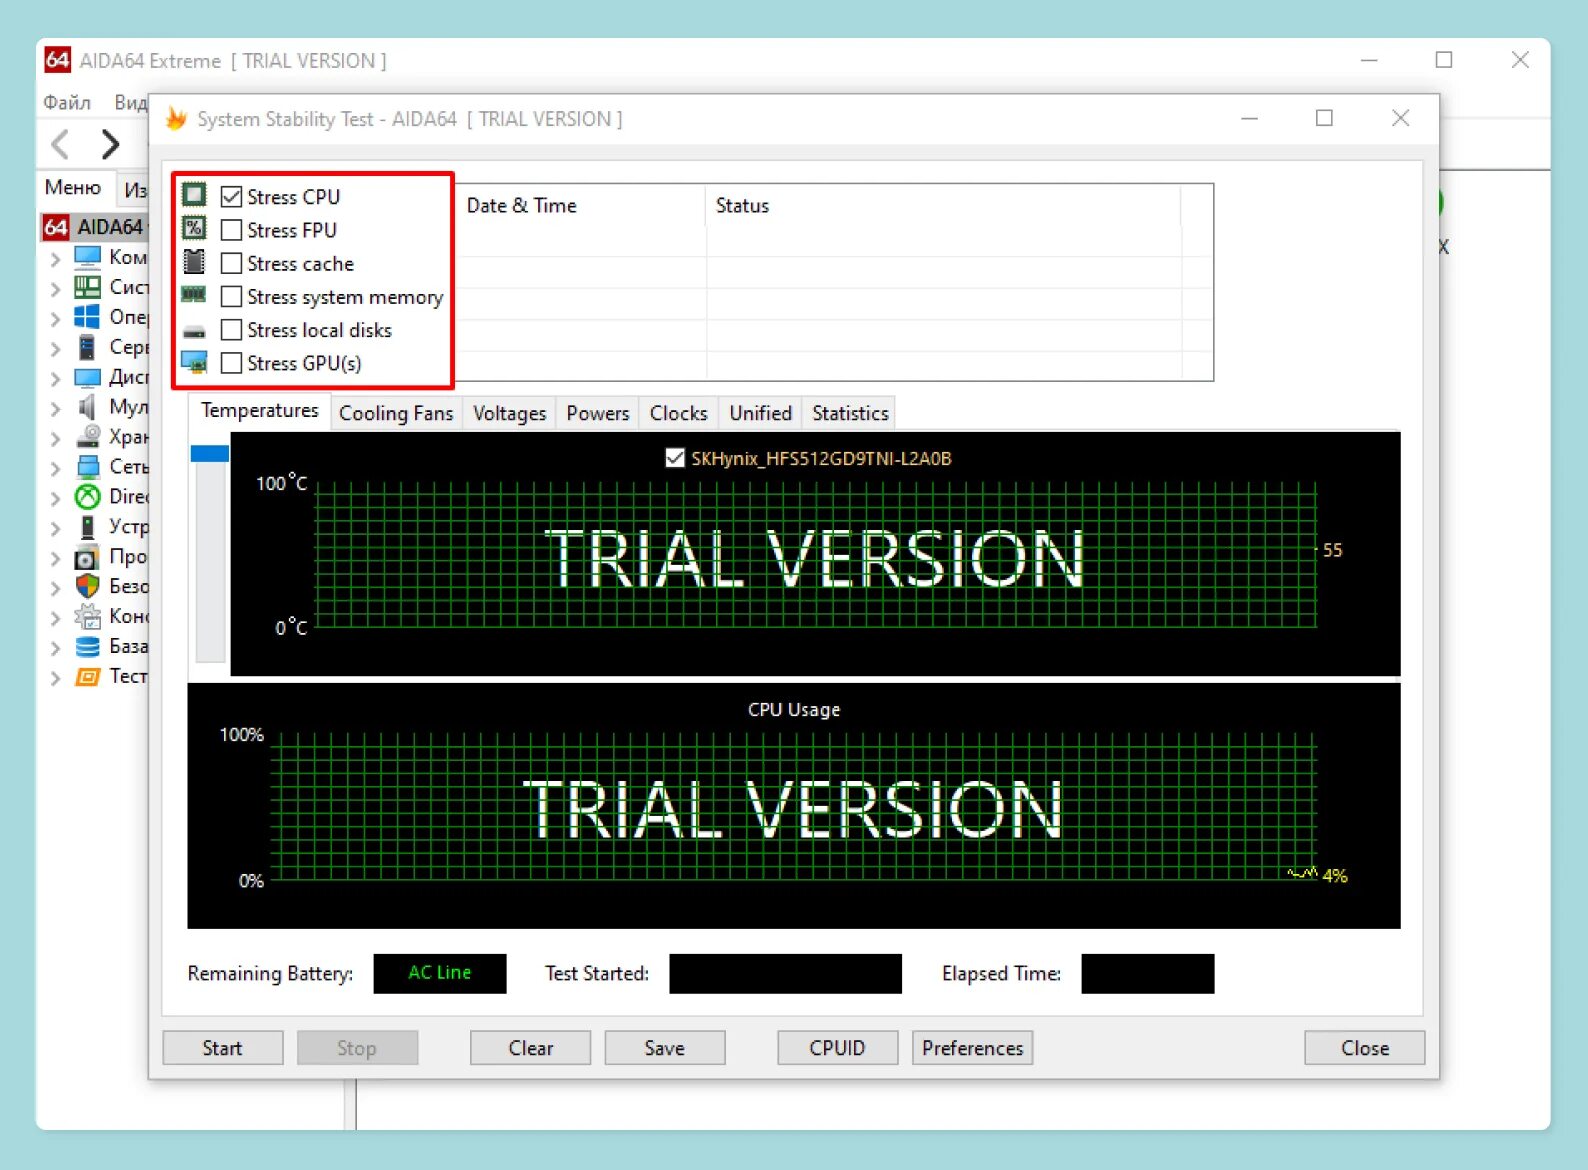Expand the Мул tree node chevron

(55, 408)
